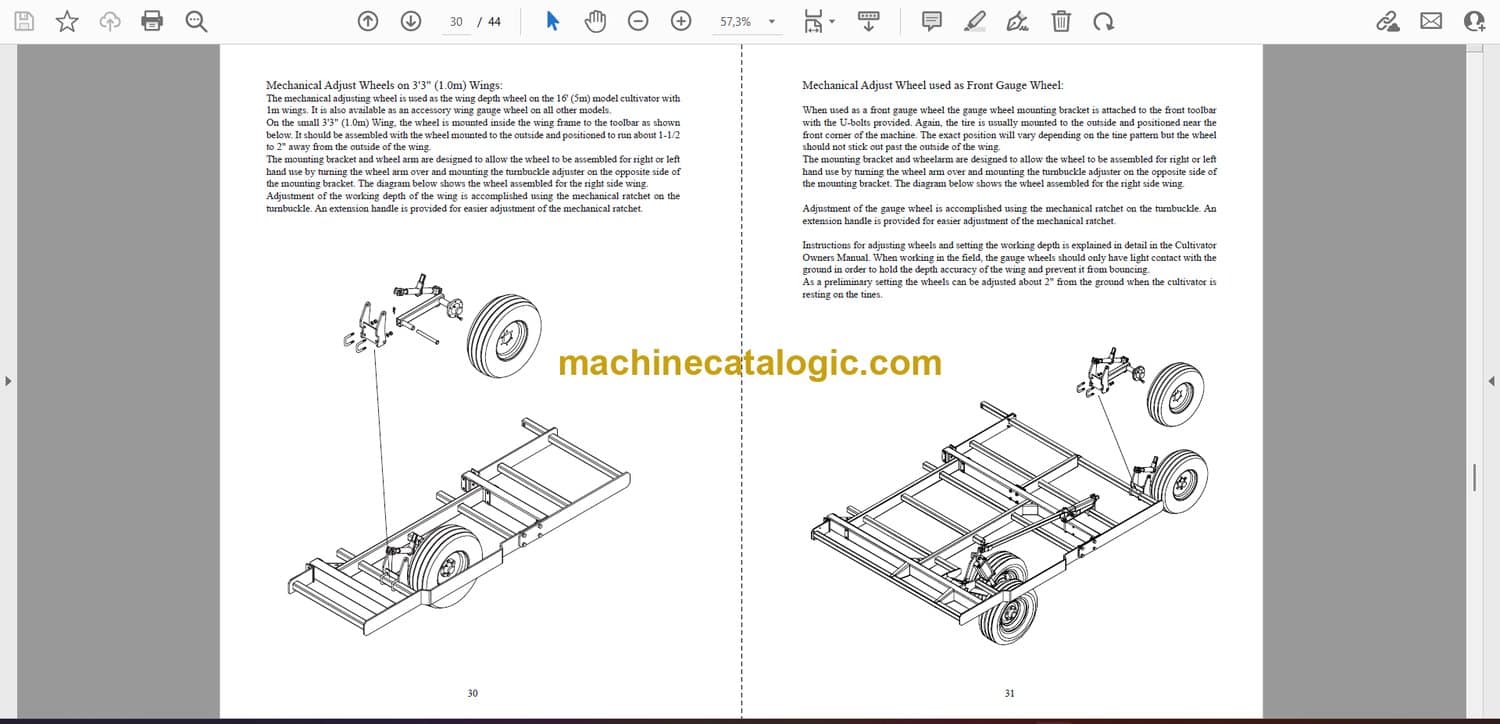The width and height of the screenshot is (1500, 724).
Task: Click the vertical scrollbar thumb
Action: tap(1474, 477)
